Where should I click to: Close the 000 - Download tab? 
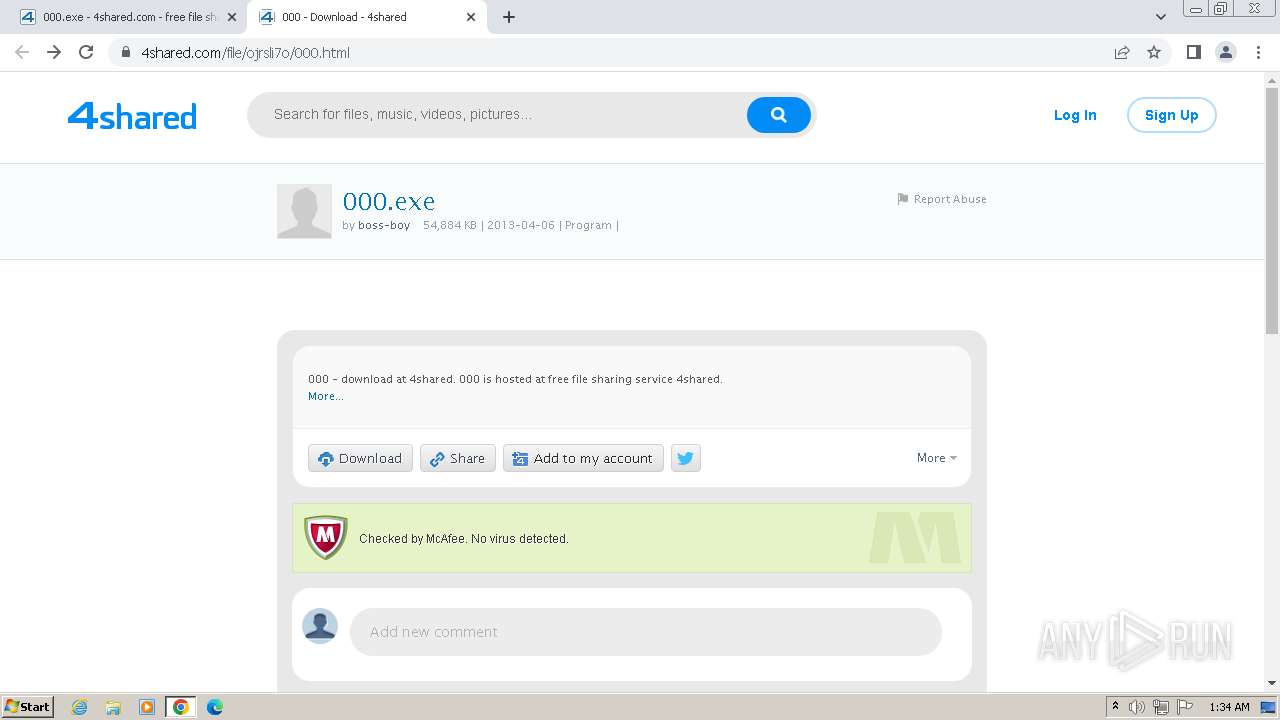click(471, 17)
